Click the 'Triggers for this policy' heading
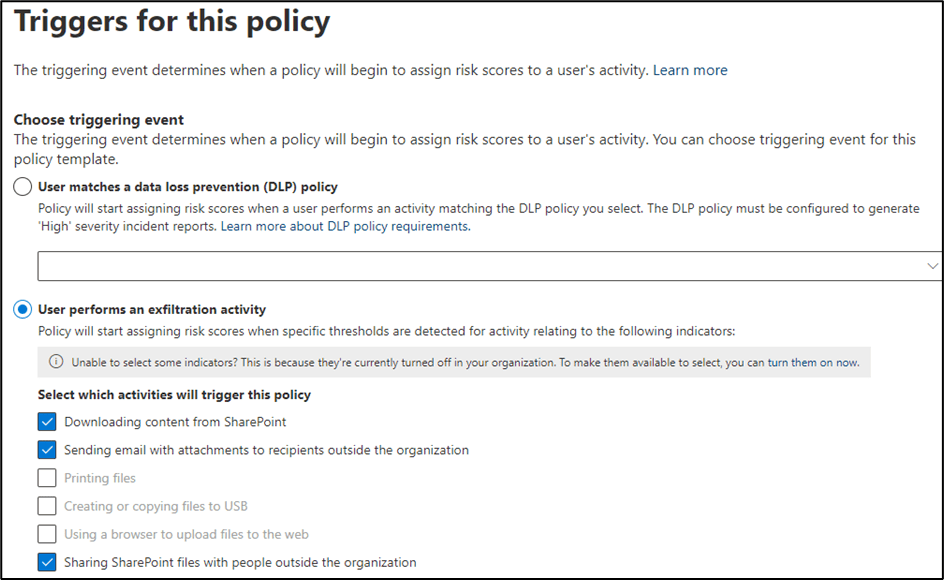The height and width of the screenshot is (580, 944). (172, 21)
